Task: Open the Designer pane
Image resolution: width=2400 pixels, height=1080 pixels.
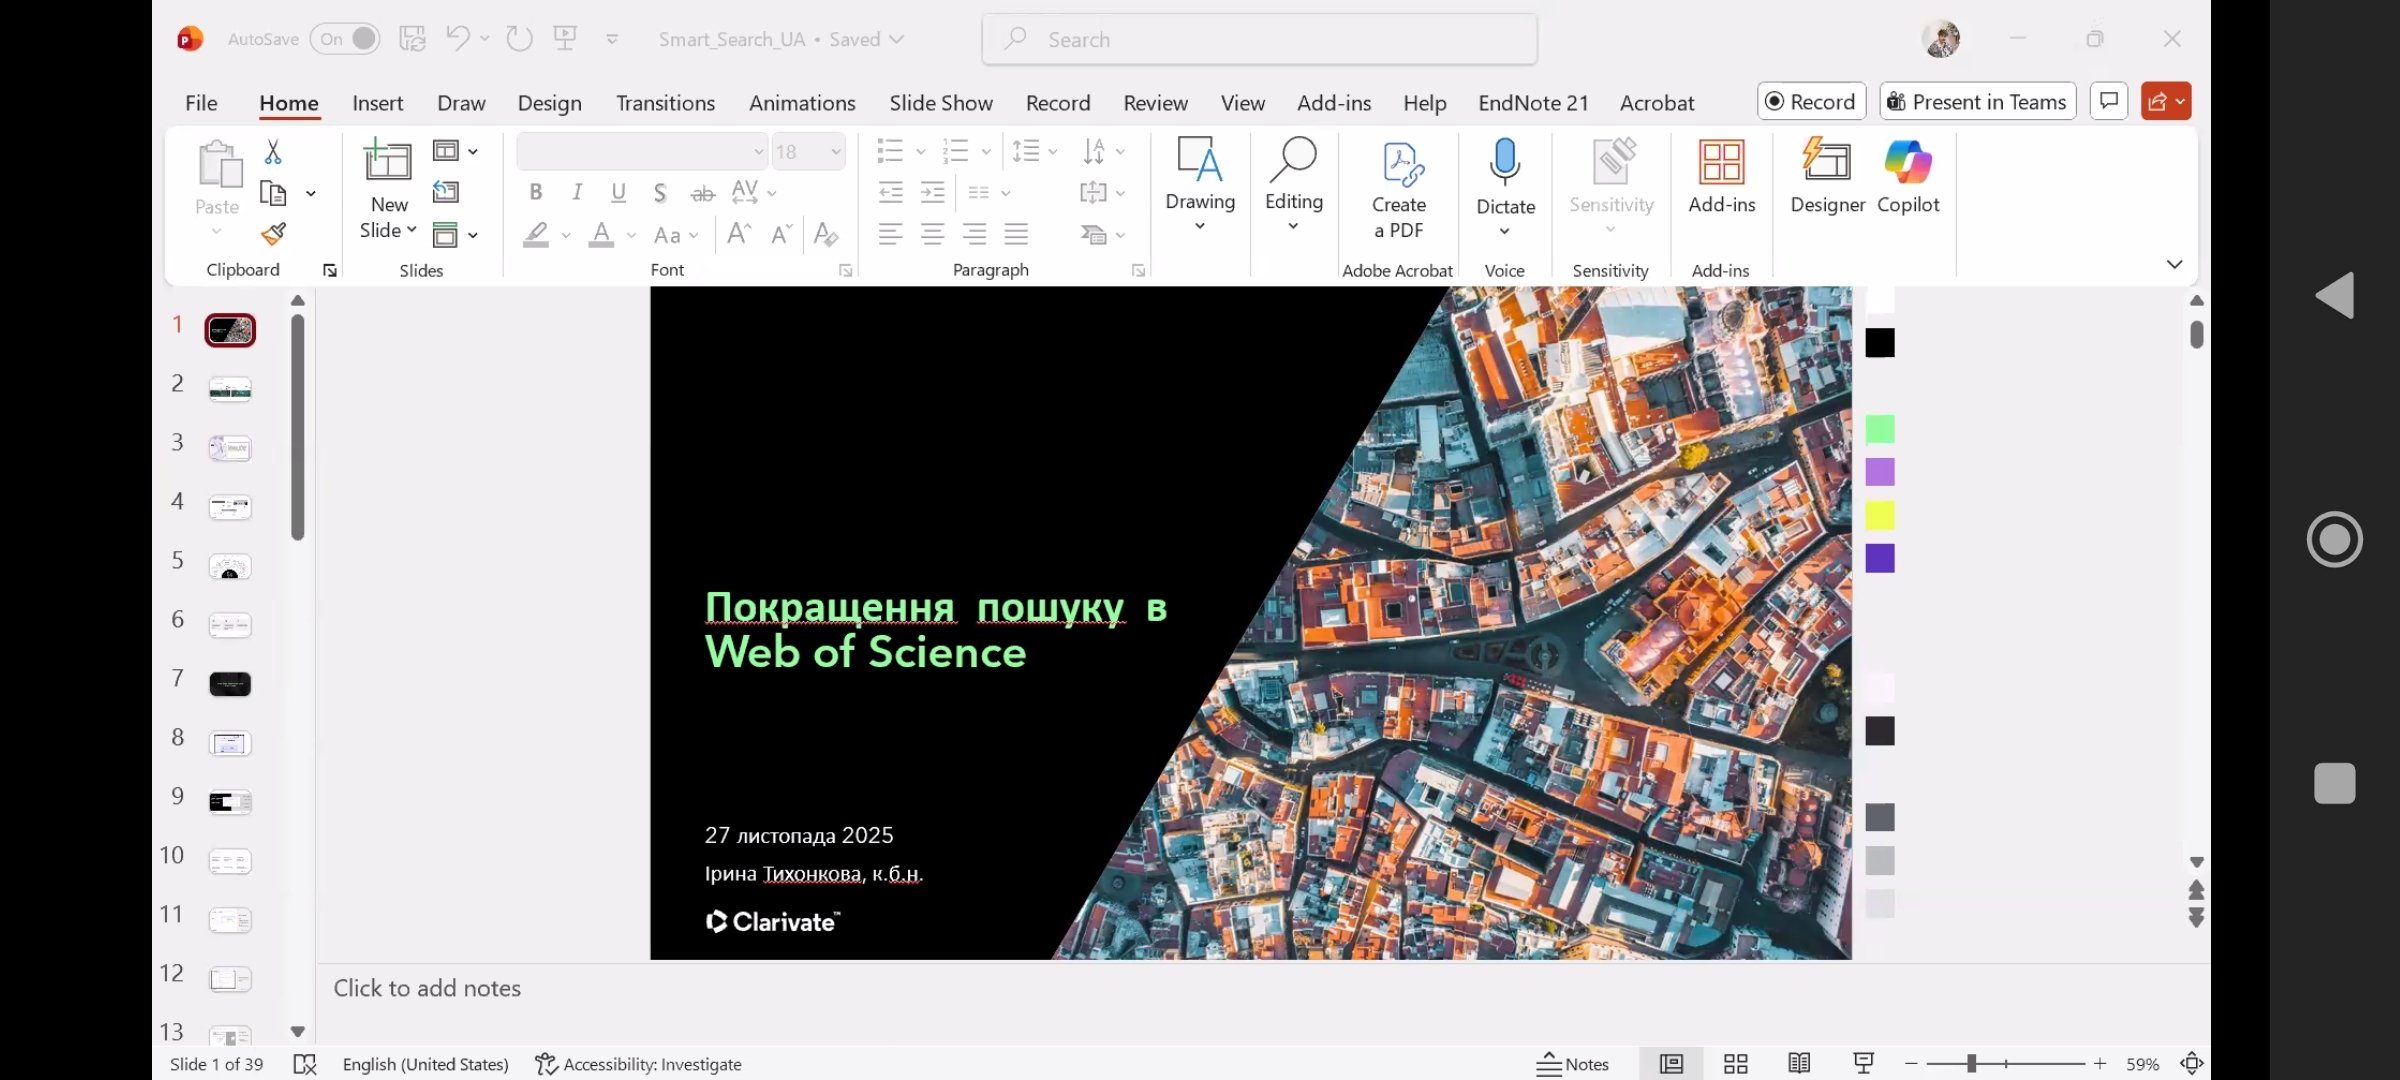Action: pyautogui.click(x=1827, y=177)
